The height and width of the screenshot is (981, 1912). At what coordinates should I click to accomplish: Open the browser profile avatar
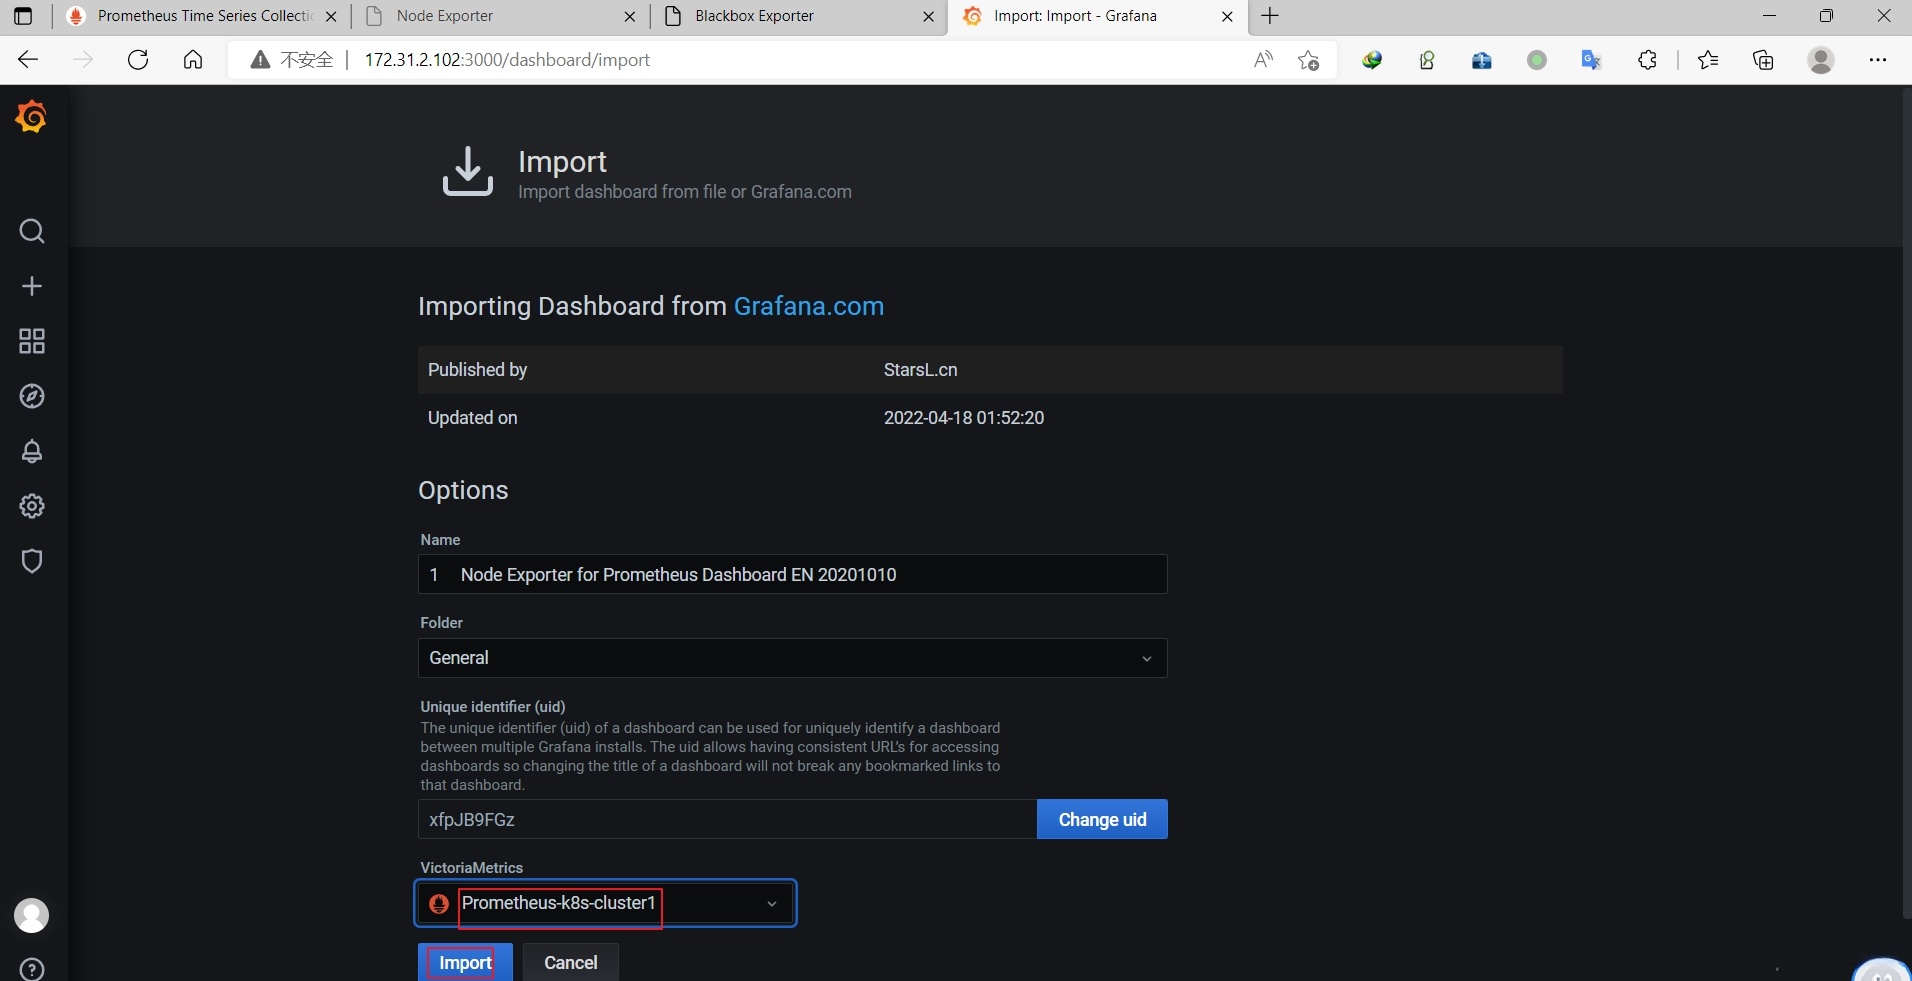coord(1821,60)
